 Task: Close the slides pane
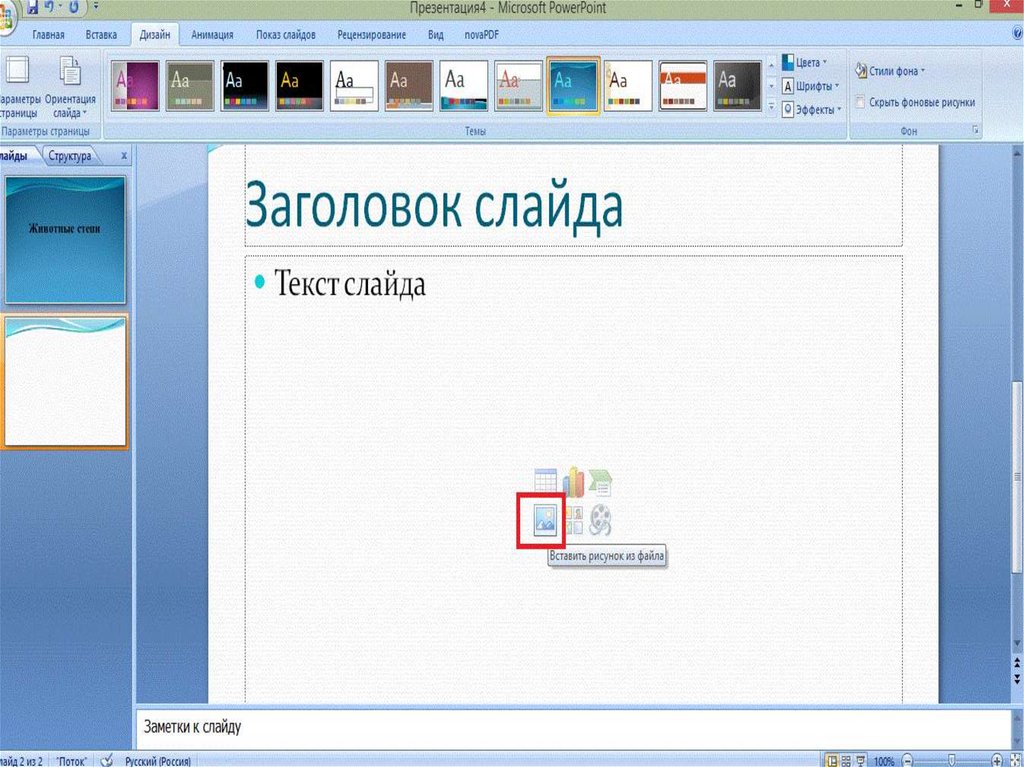124,156
